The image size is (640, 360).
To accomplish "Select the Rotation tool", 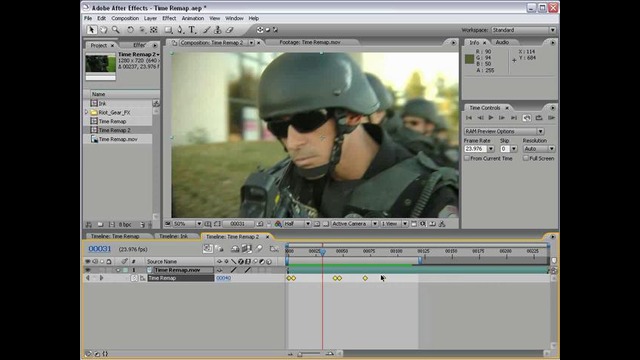I will coord(130,30).
